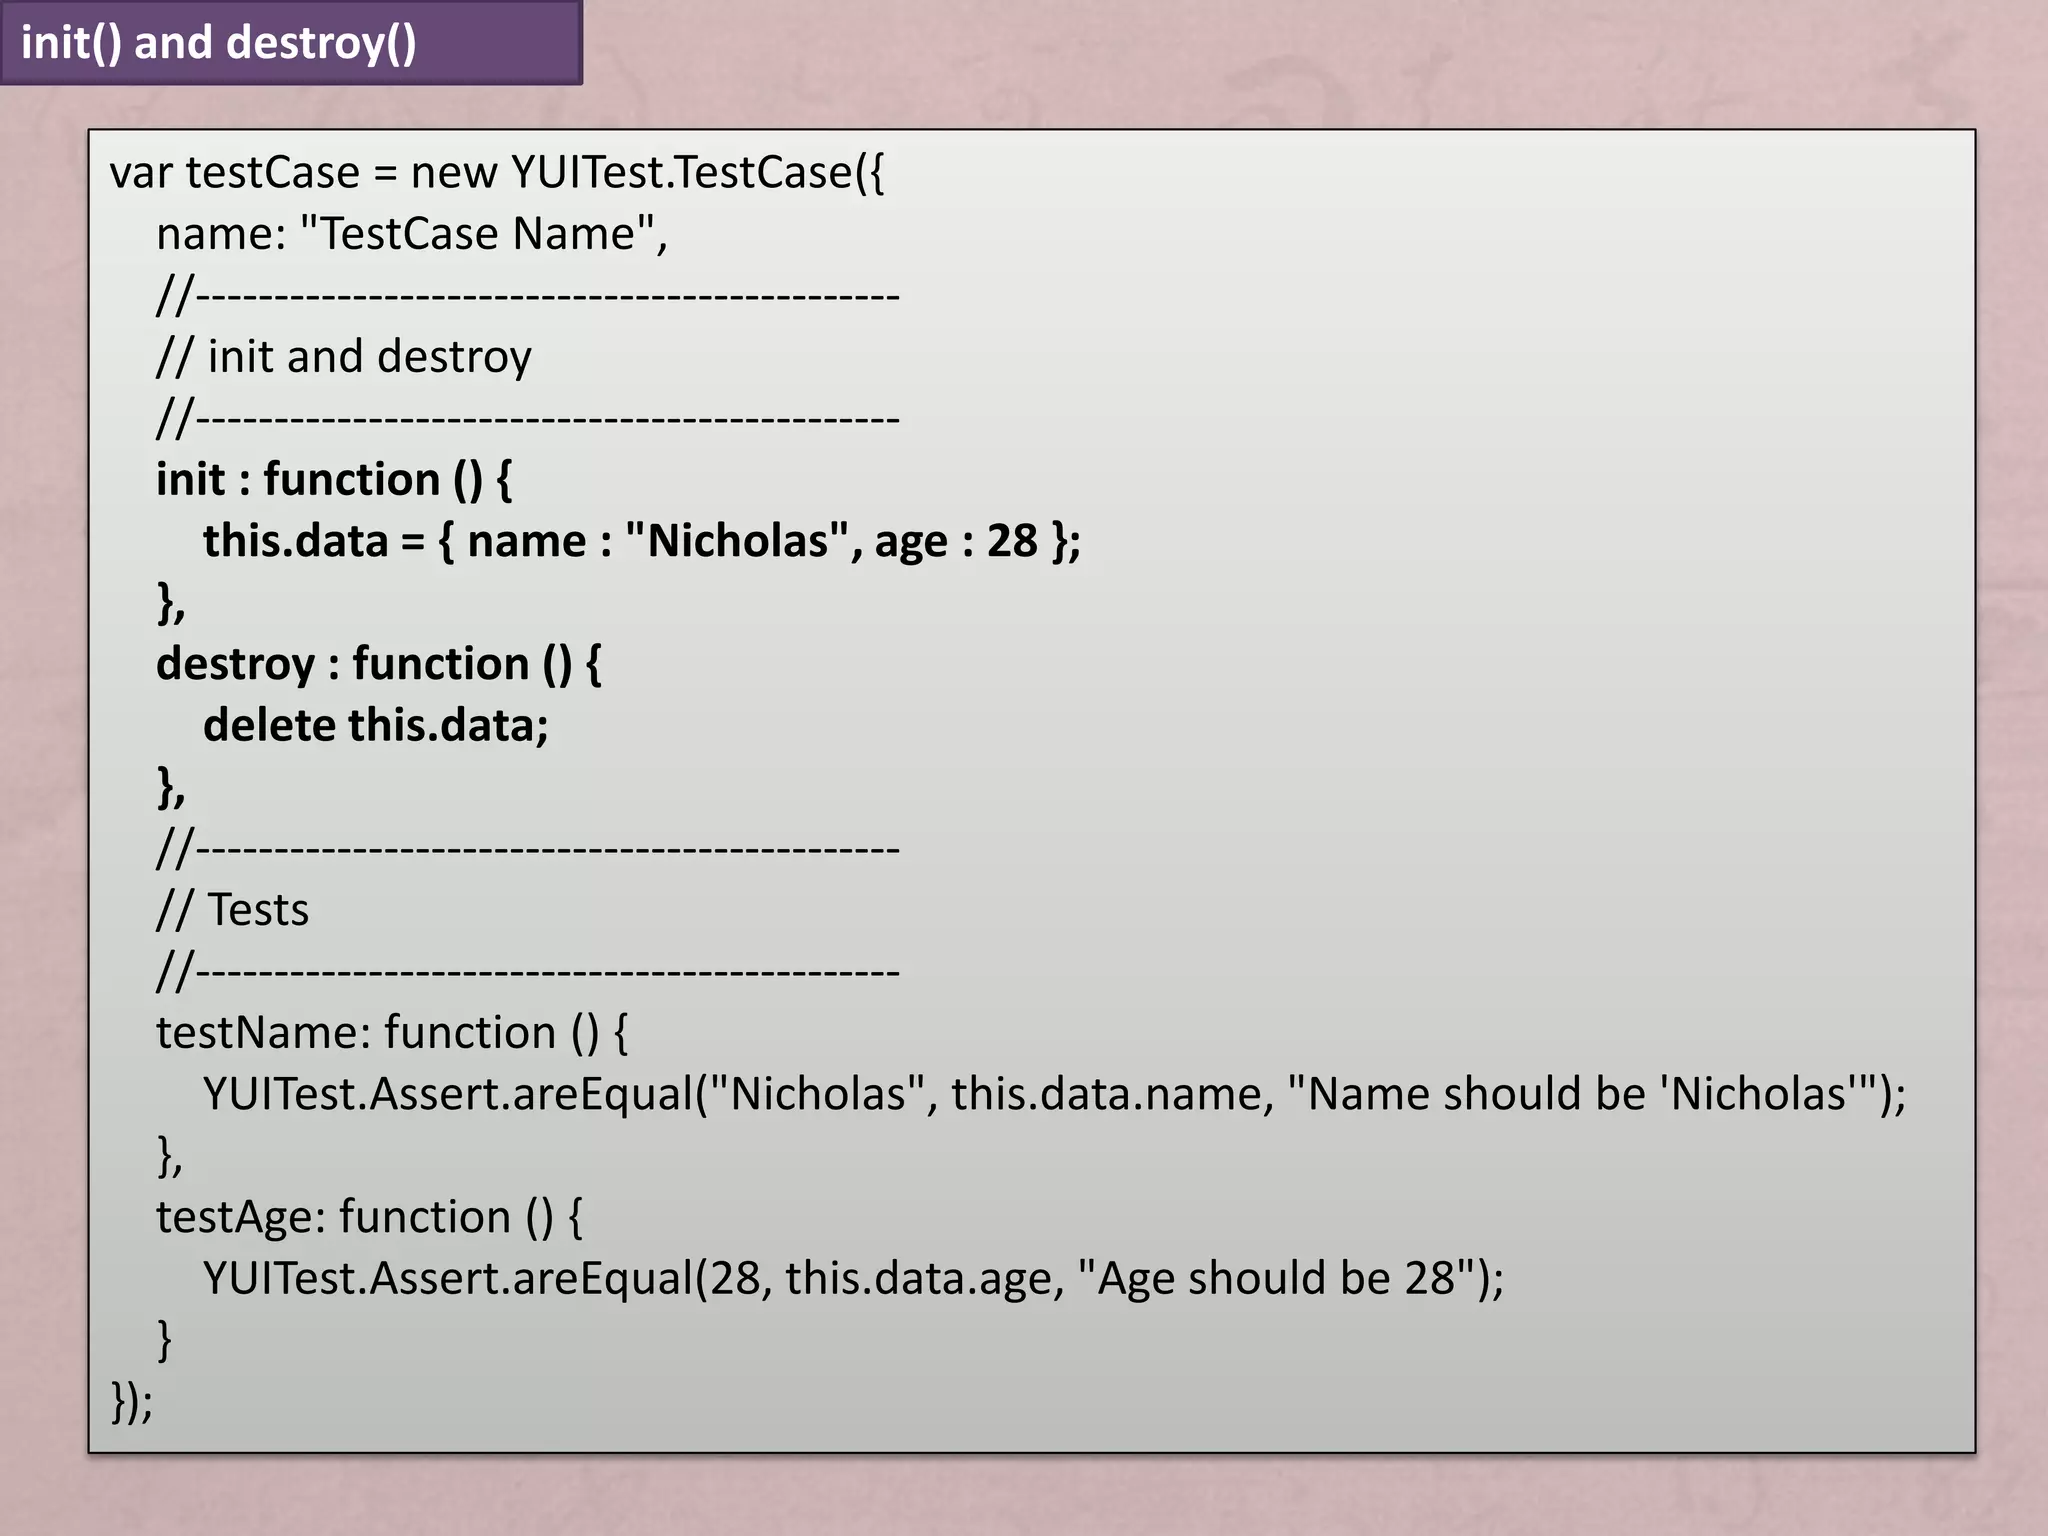
Task: Click the bold line 'destroy : function () {'
Action: point(379,664)
